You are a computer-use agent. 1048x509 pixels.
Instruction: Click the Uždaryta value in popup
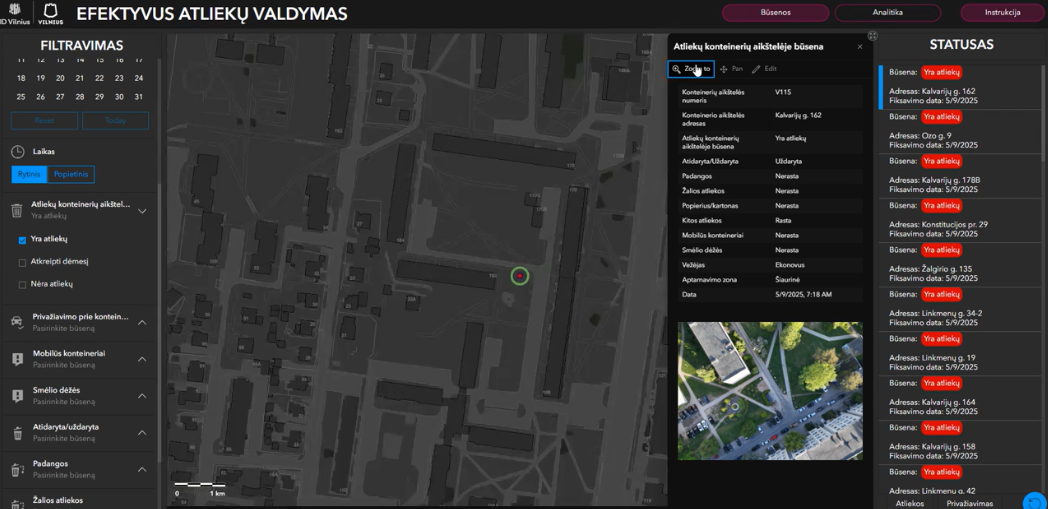(x=788, y=162)
